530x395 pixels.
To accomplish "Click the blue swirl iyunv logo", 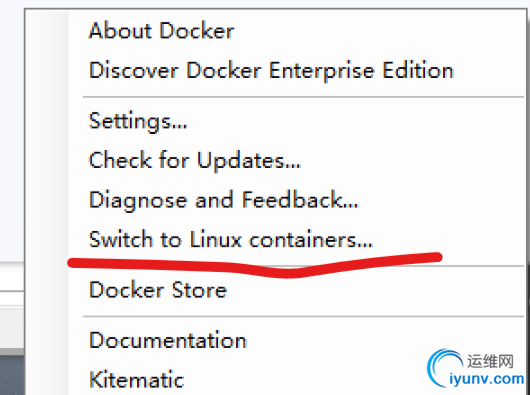I will point(445,368).
